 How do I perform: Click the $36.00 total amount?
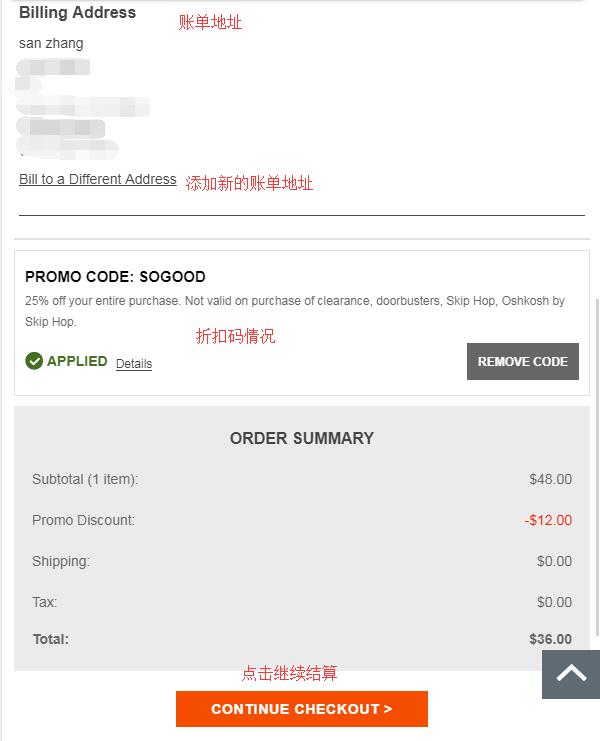550,639
